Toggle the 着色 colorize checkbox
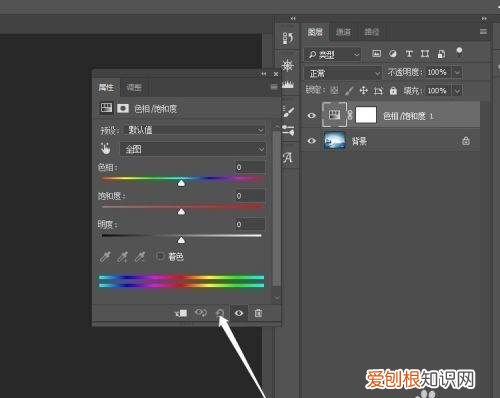Screen dimensions: 500x398 160,256
